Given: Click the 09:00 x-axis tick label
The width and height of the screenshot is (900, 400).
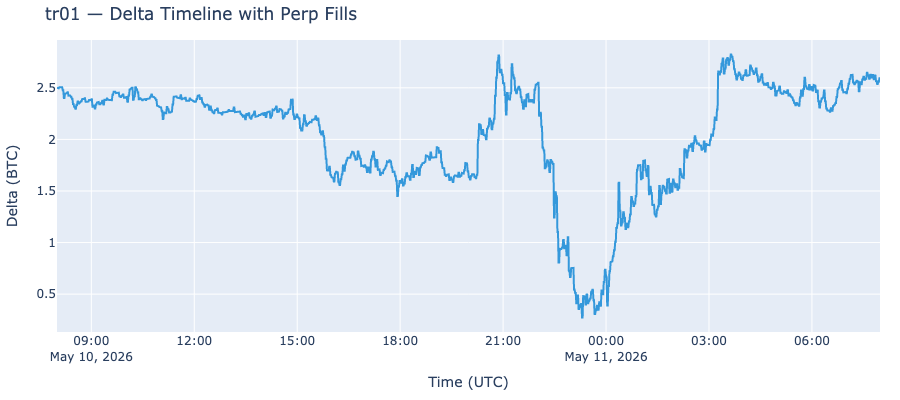Looking at the screenshot, I should [91, 341].
